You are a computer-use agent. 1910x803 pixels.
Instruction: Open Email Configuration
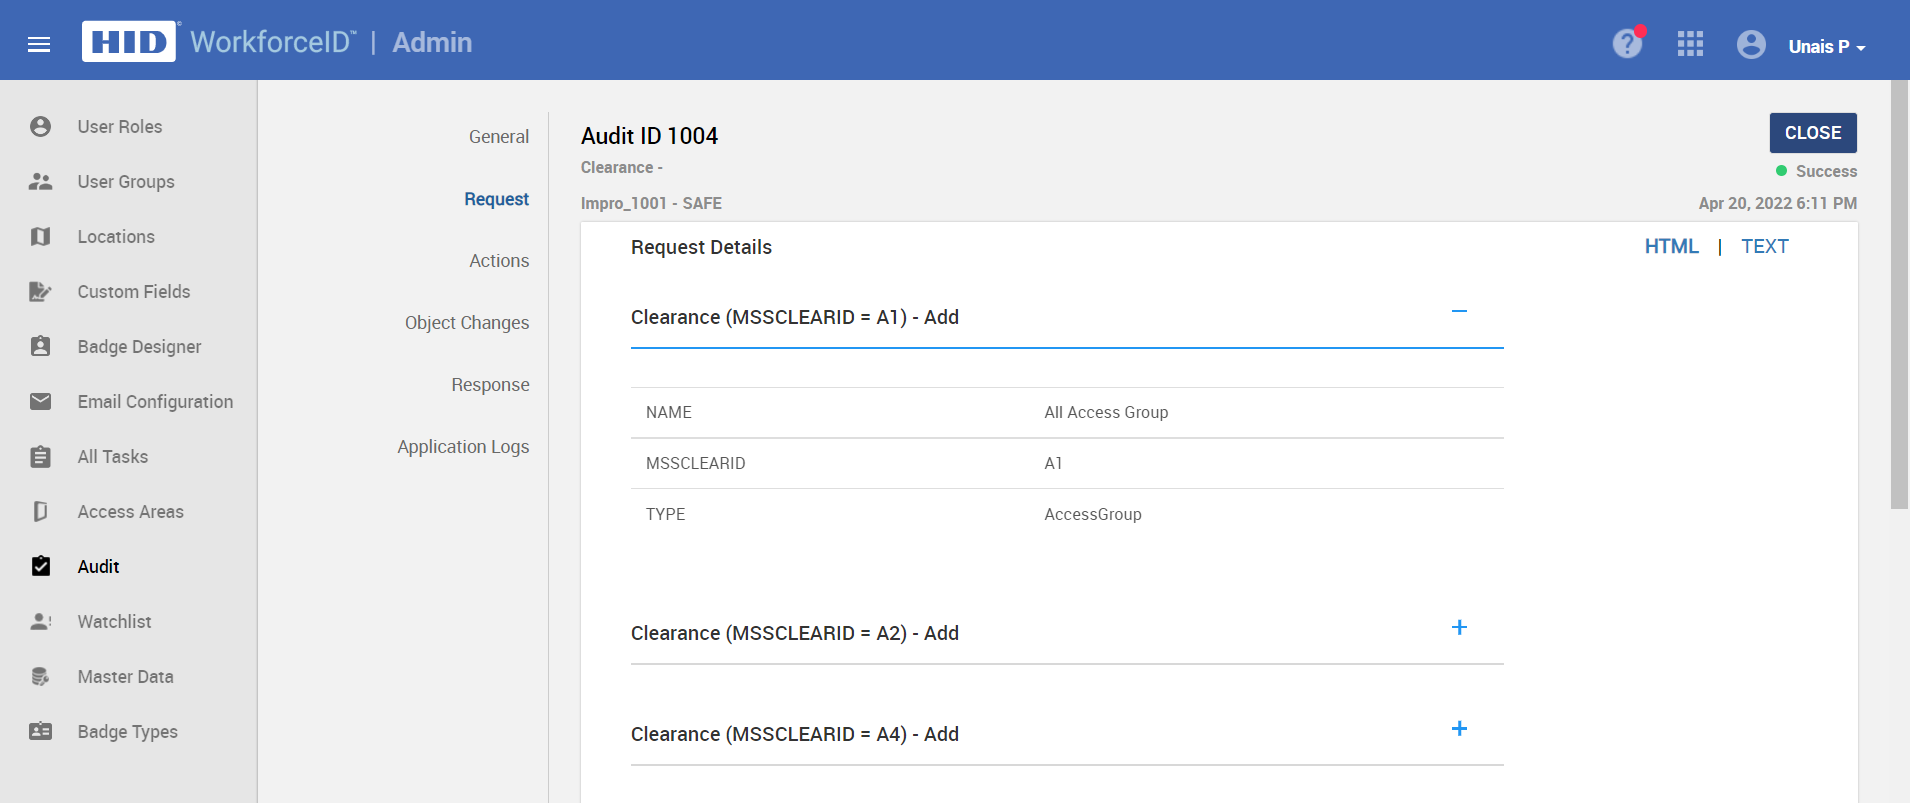coord(155,402)
